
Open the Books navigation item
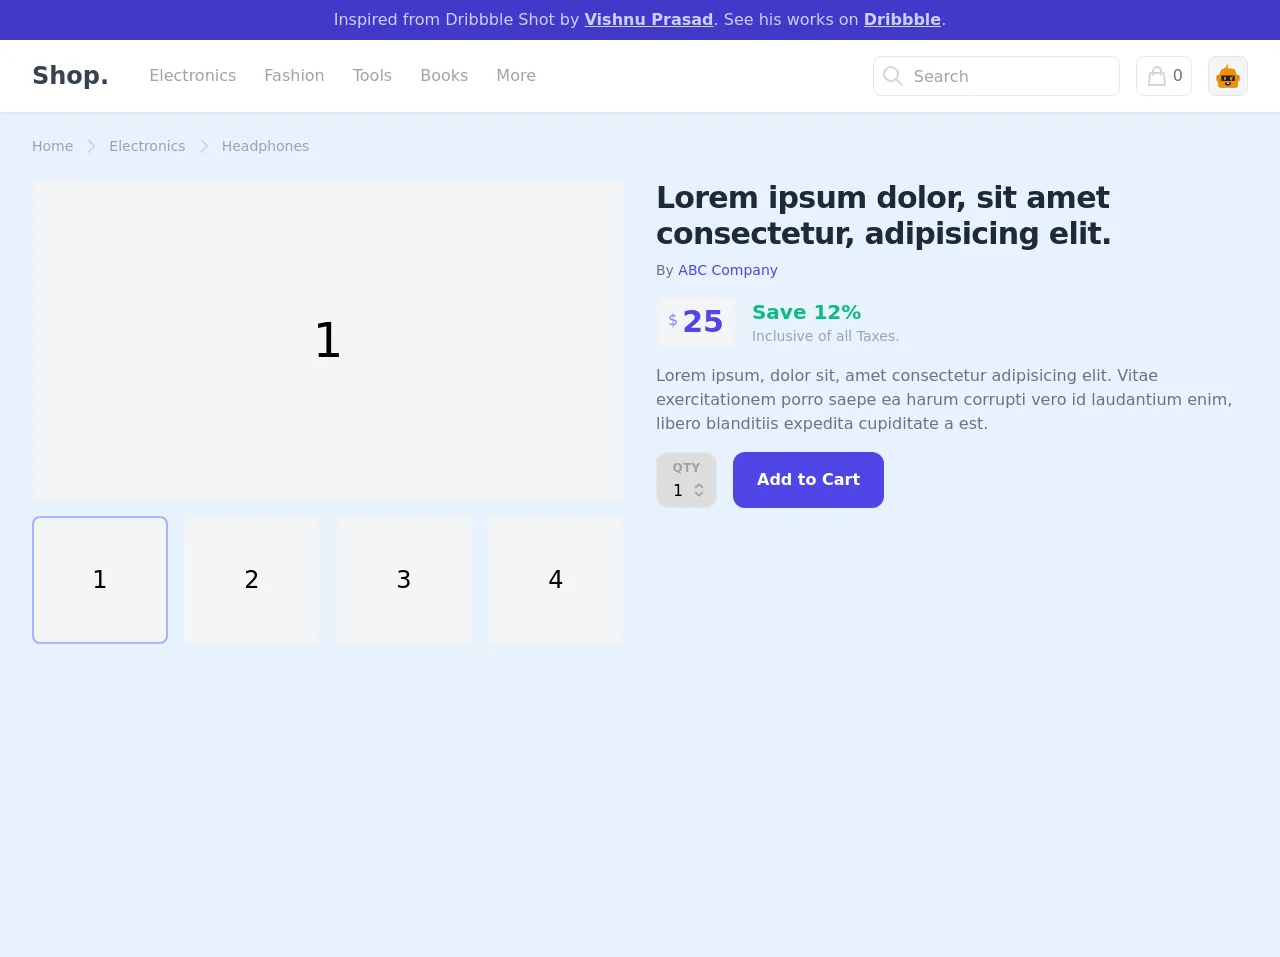pos(444,76)
